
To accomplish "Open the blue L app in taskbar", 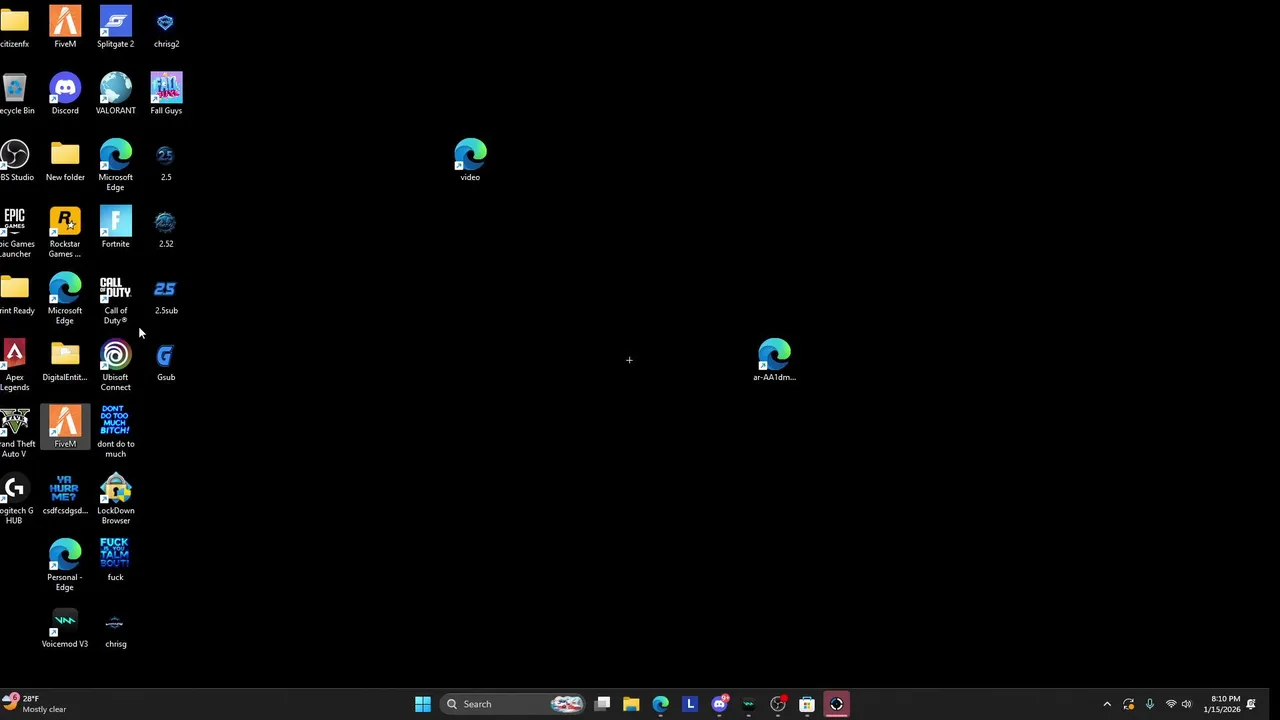I will pos(689,704).
